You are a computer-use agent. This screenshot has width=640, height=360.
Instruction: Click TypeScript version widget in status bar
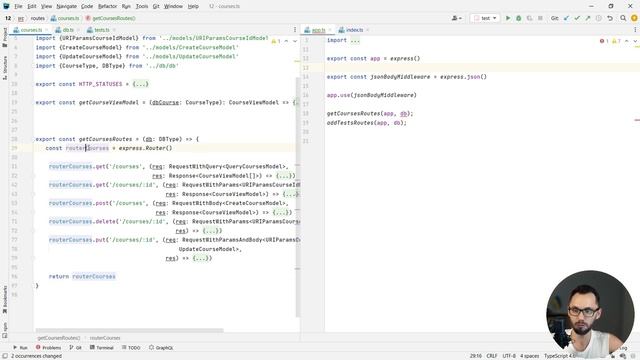click(560, 356)
